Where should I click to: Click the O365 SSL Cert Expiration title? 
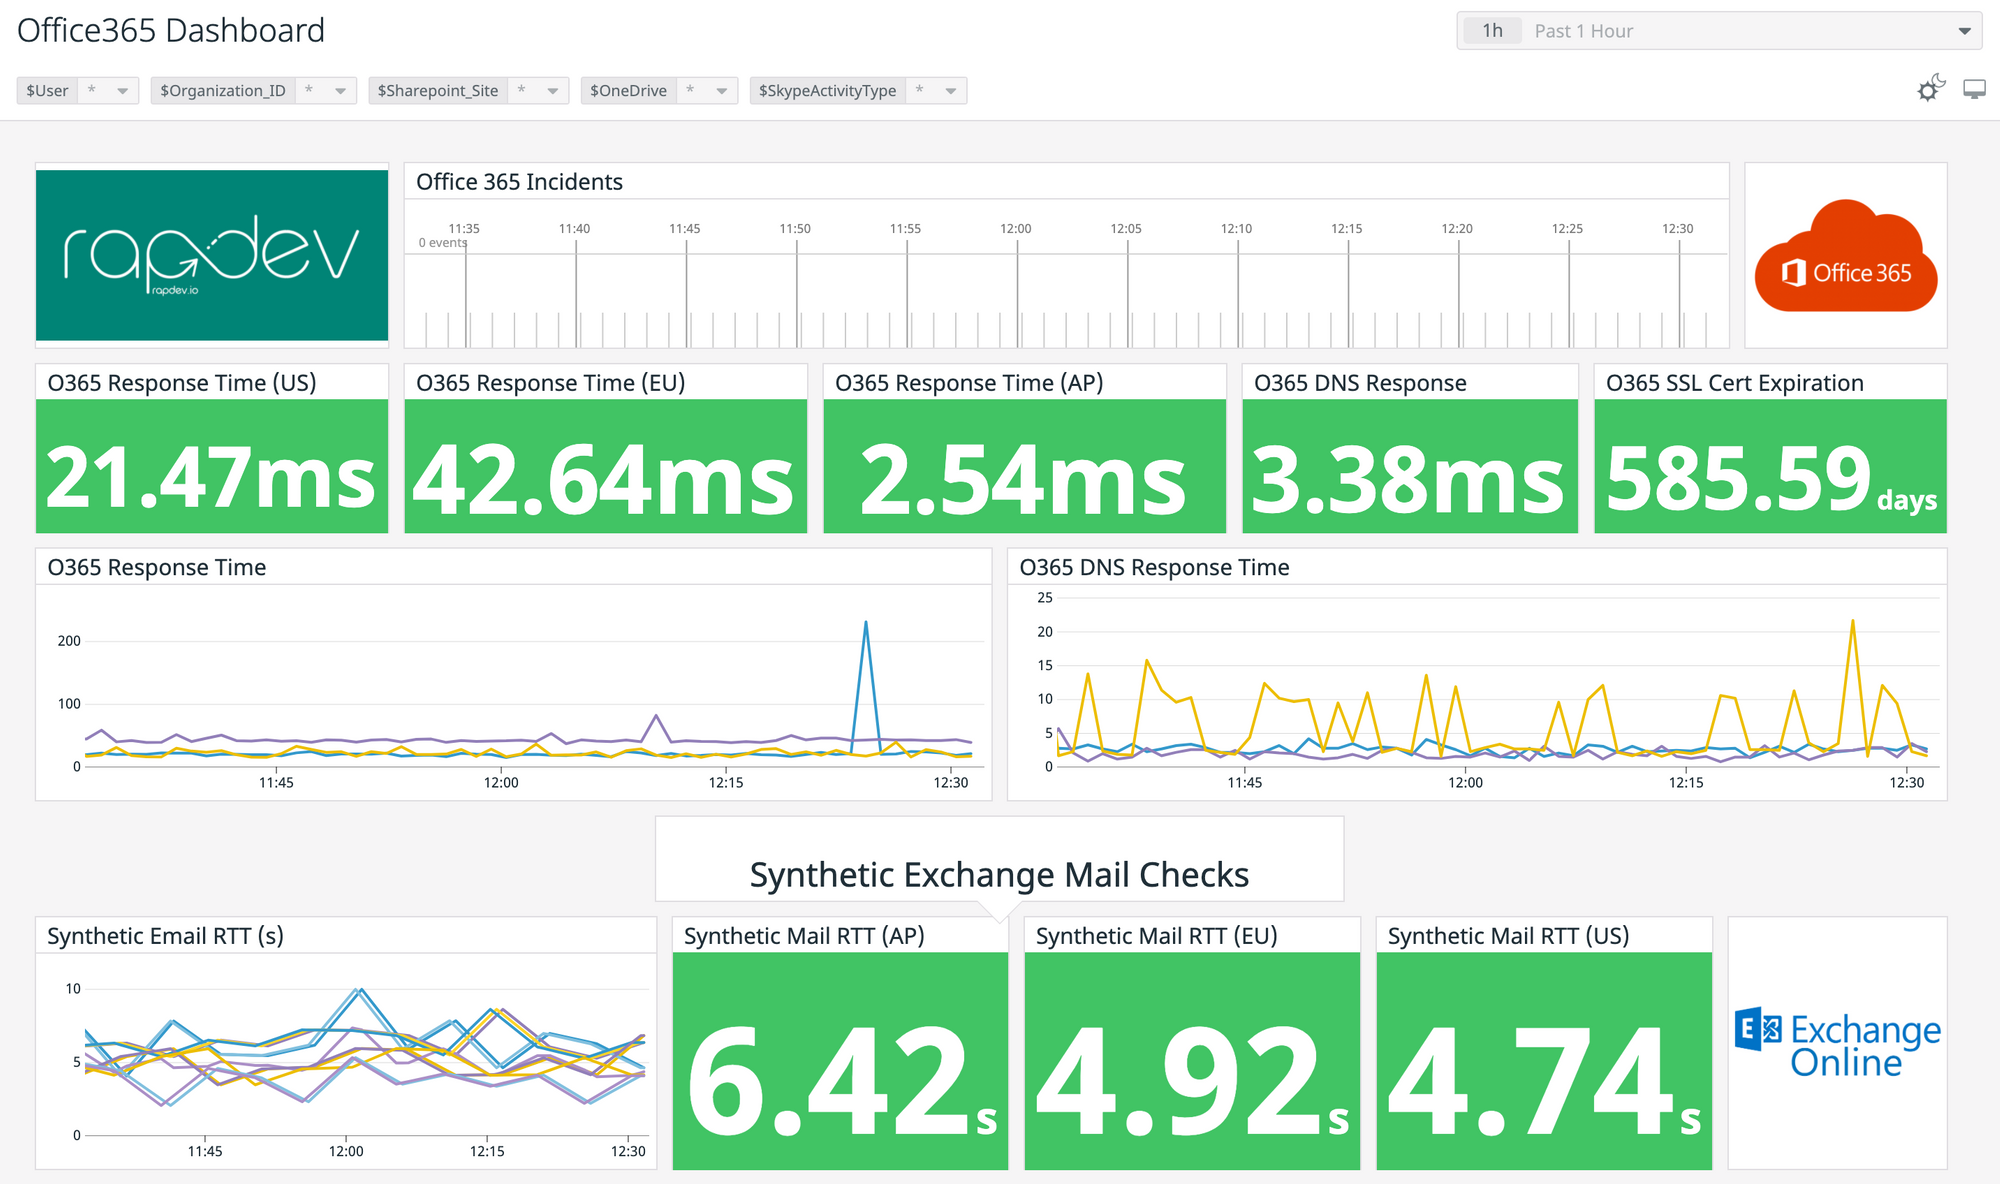1735,383
